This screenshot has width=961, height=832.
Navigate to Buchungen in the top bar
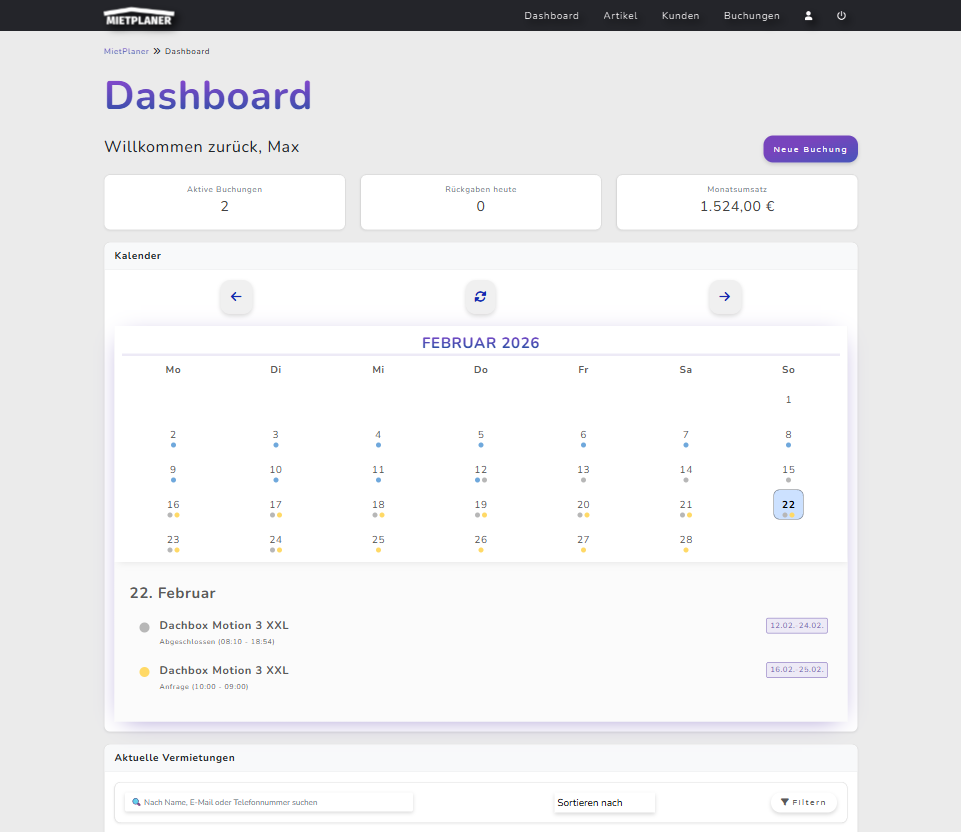click(751, 15)
